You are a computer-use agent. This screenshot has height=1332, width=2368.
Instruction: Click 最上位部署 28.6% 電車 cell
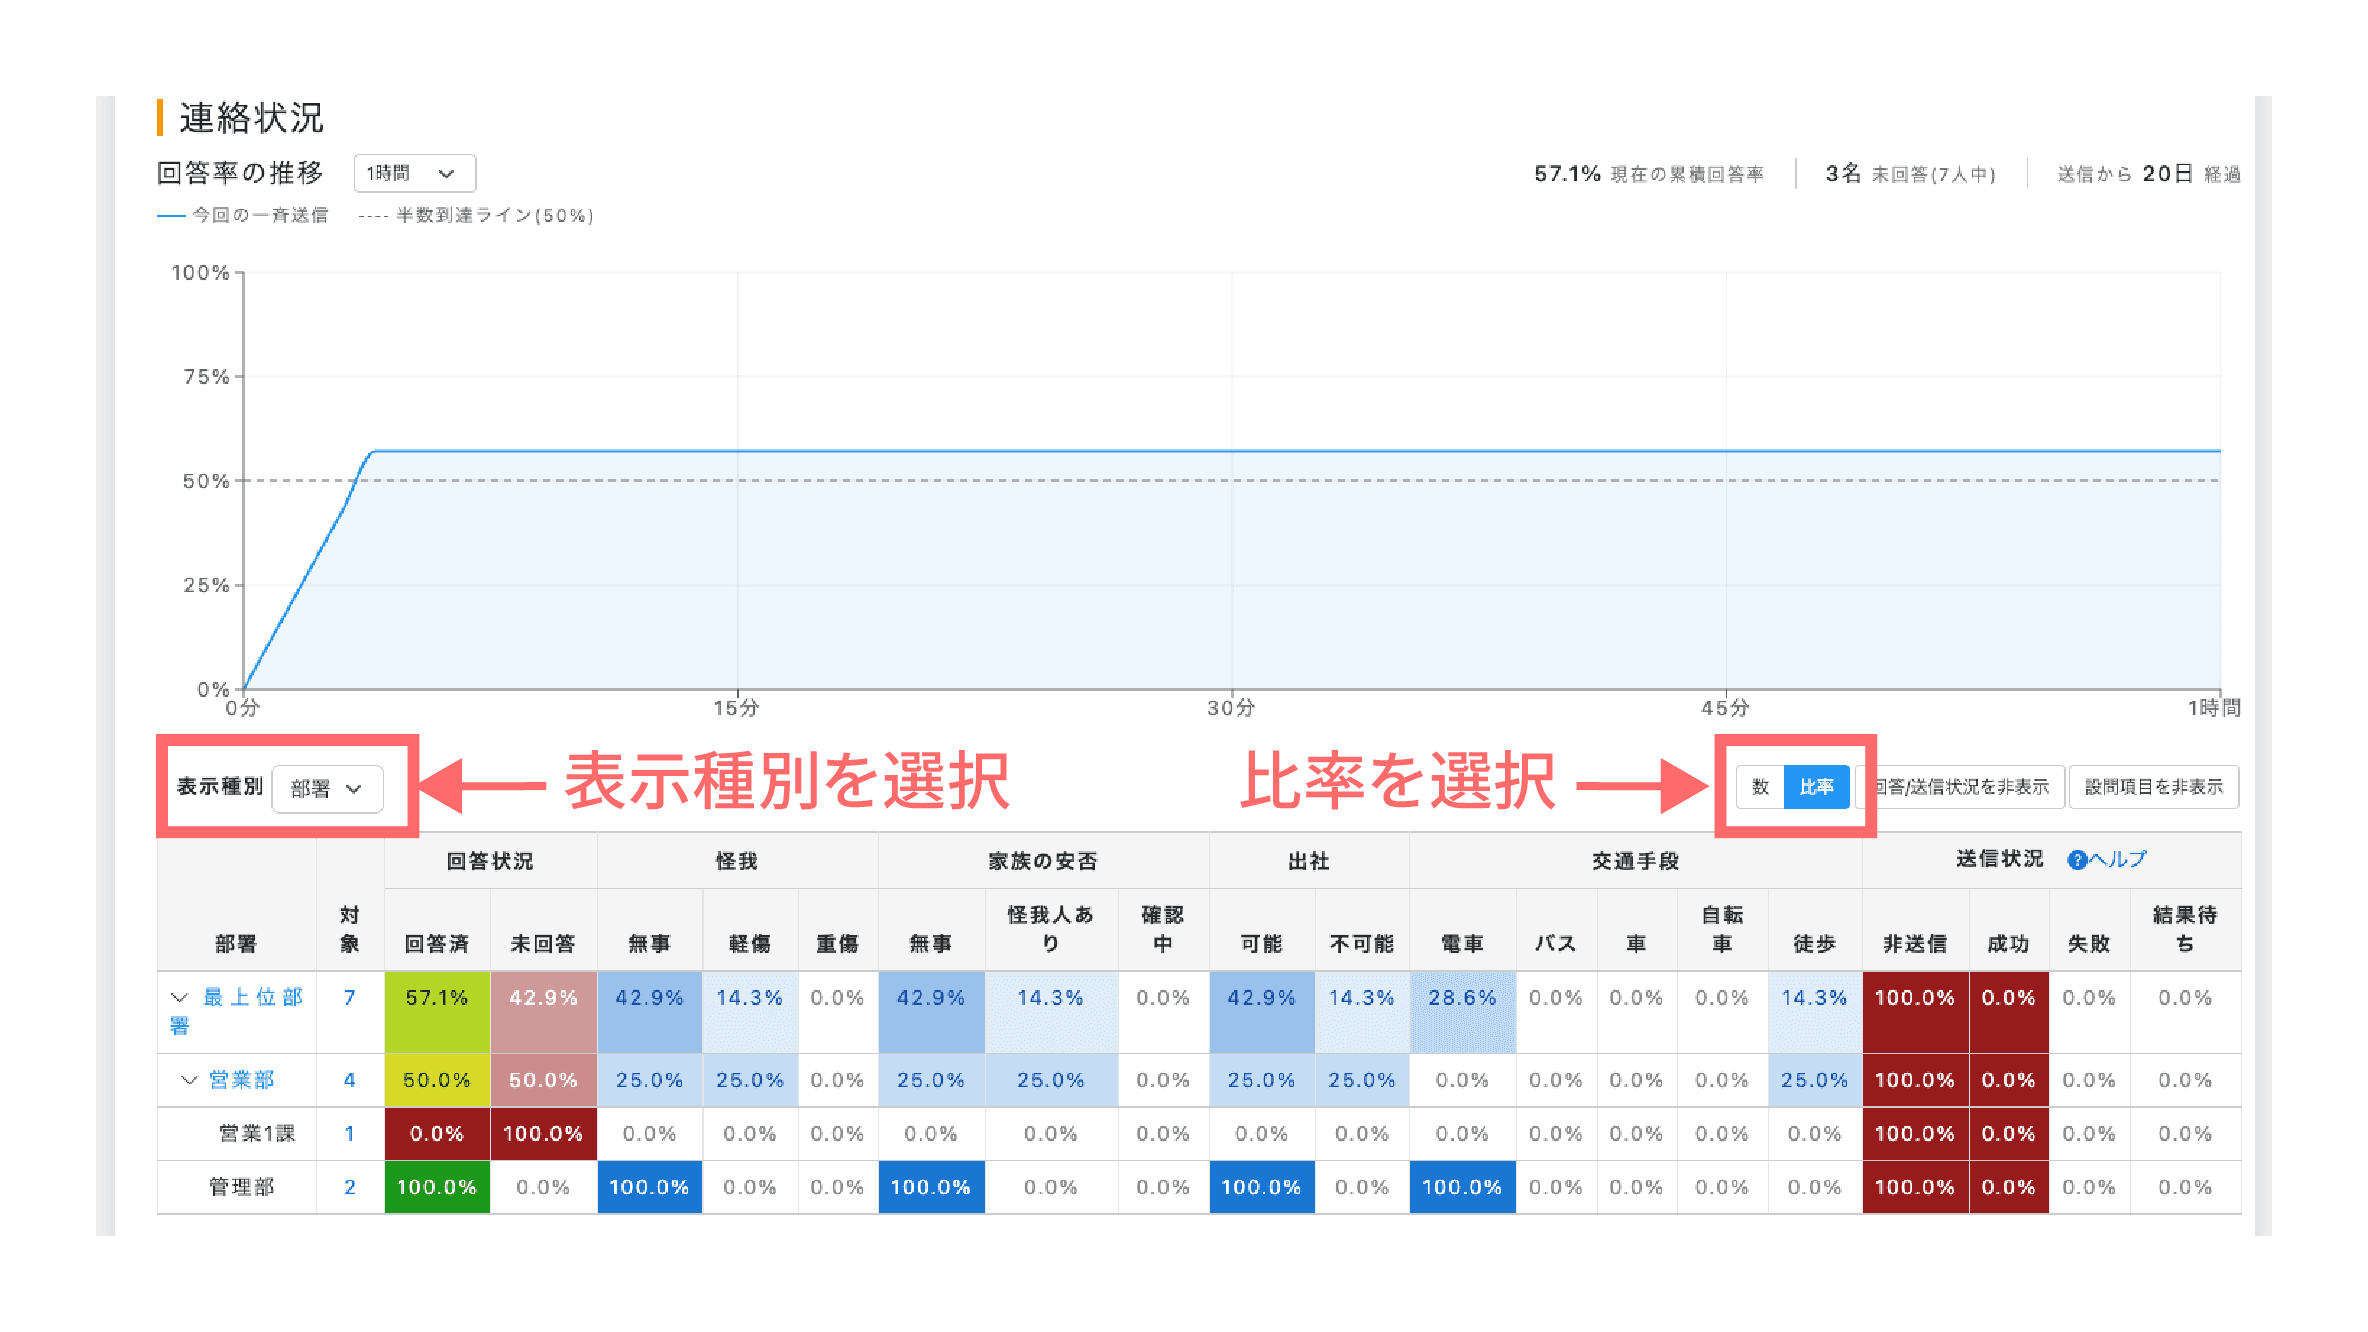(x=1462, y=1011)
